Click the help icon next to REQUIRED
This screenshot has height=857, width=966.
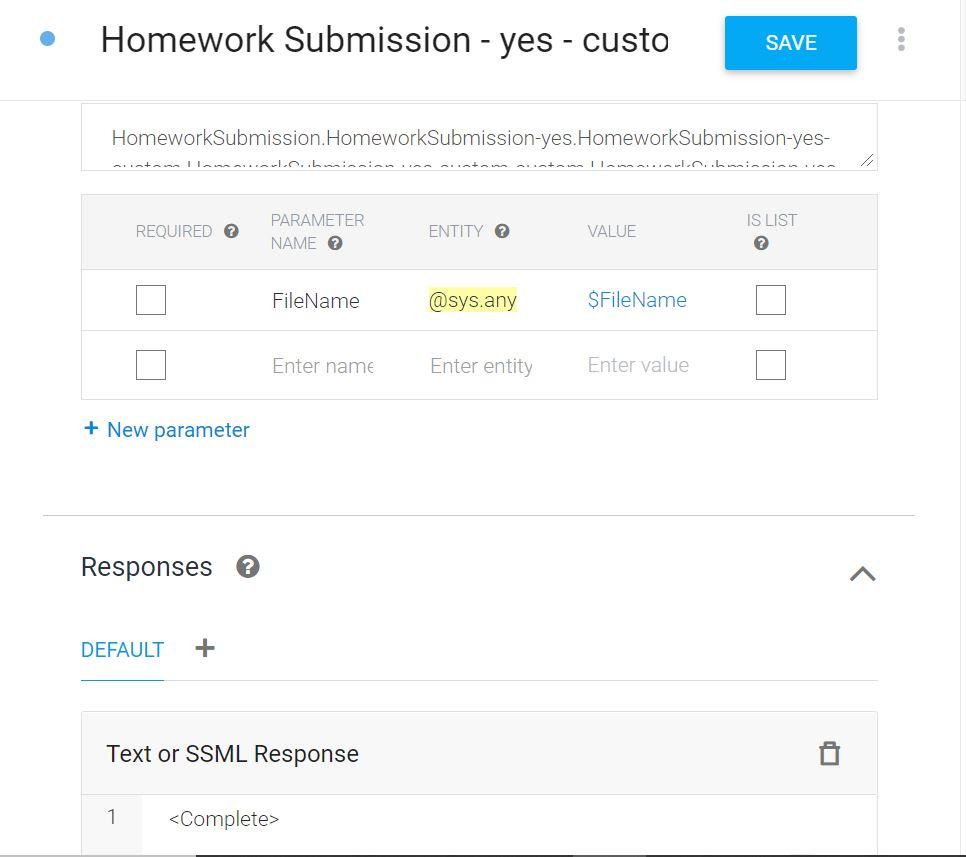(x=231, y=231)
